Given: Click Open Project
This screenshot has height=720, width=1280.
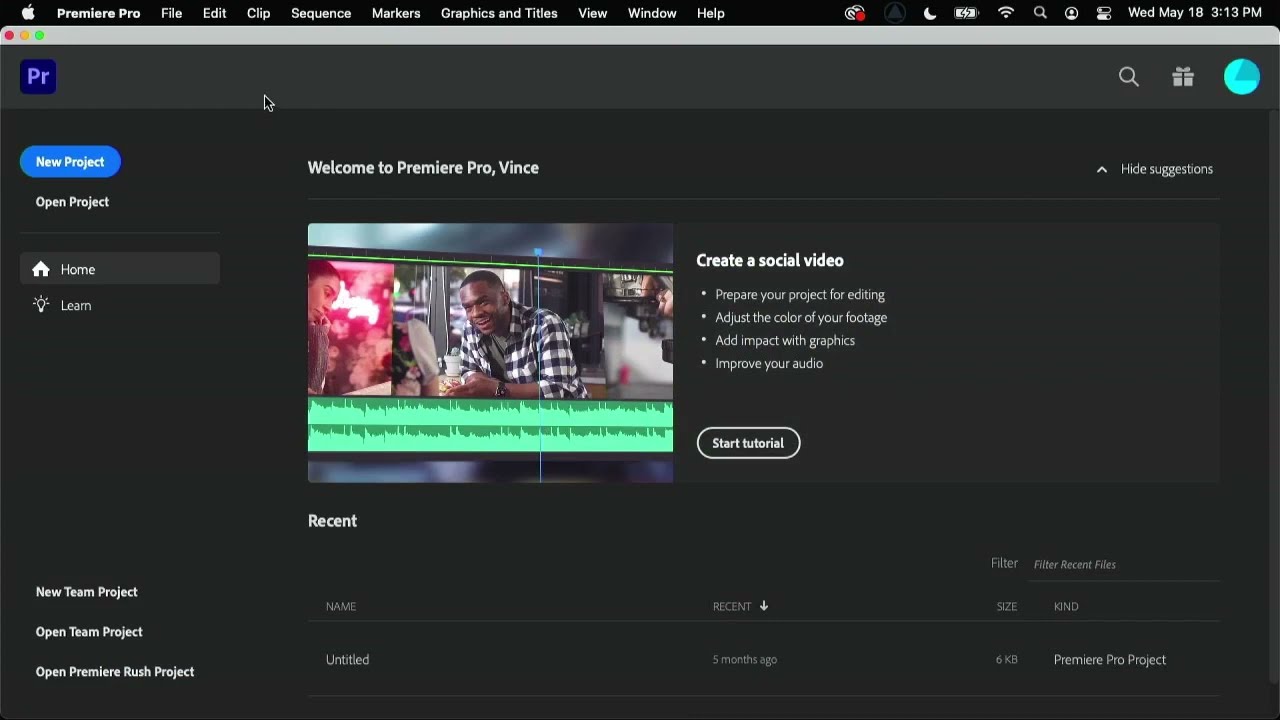Looking at the screenshot, I should click(x=72, y=202).
